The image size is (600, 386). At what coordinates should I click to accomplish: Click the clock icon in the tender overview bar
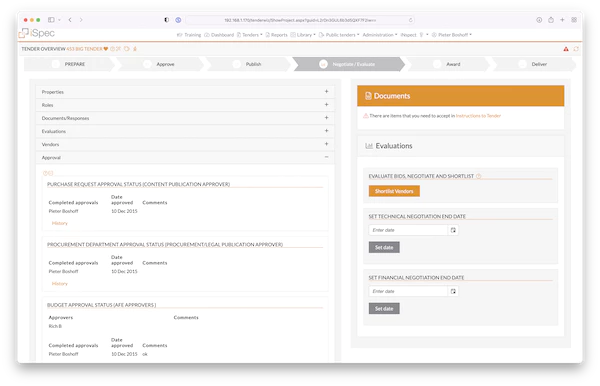point(112,49)
